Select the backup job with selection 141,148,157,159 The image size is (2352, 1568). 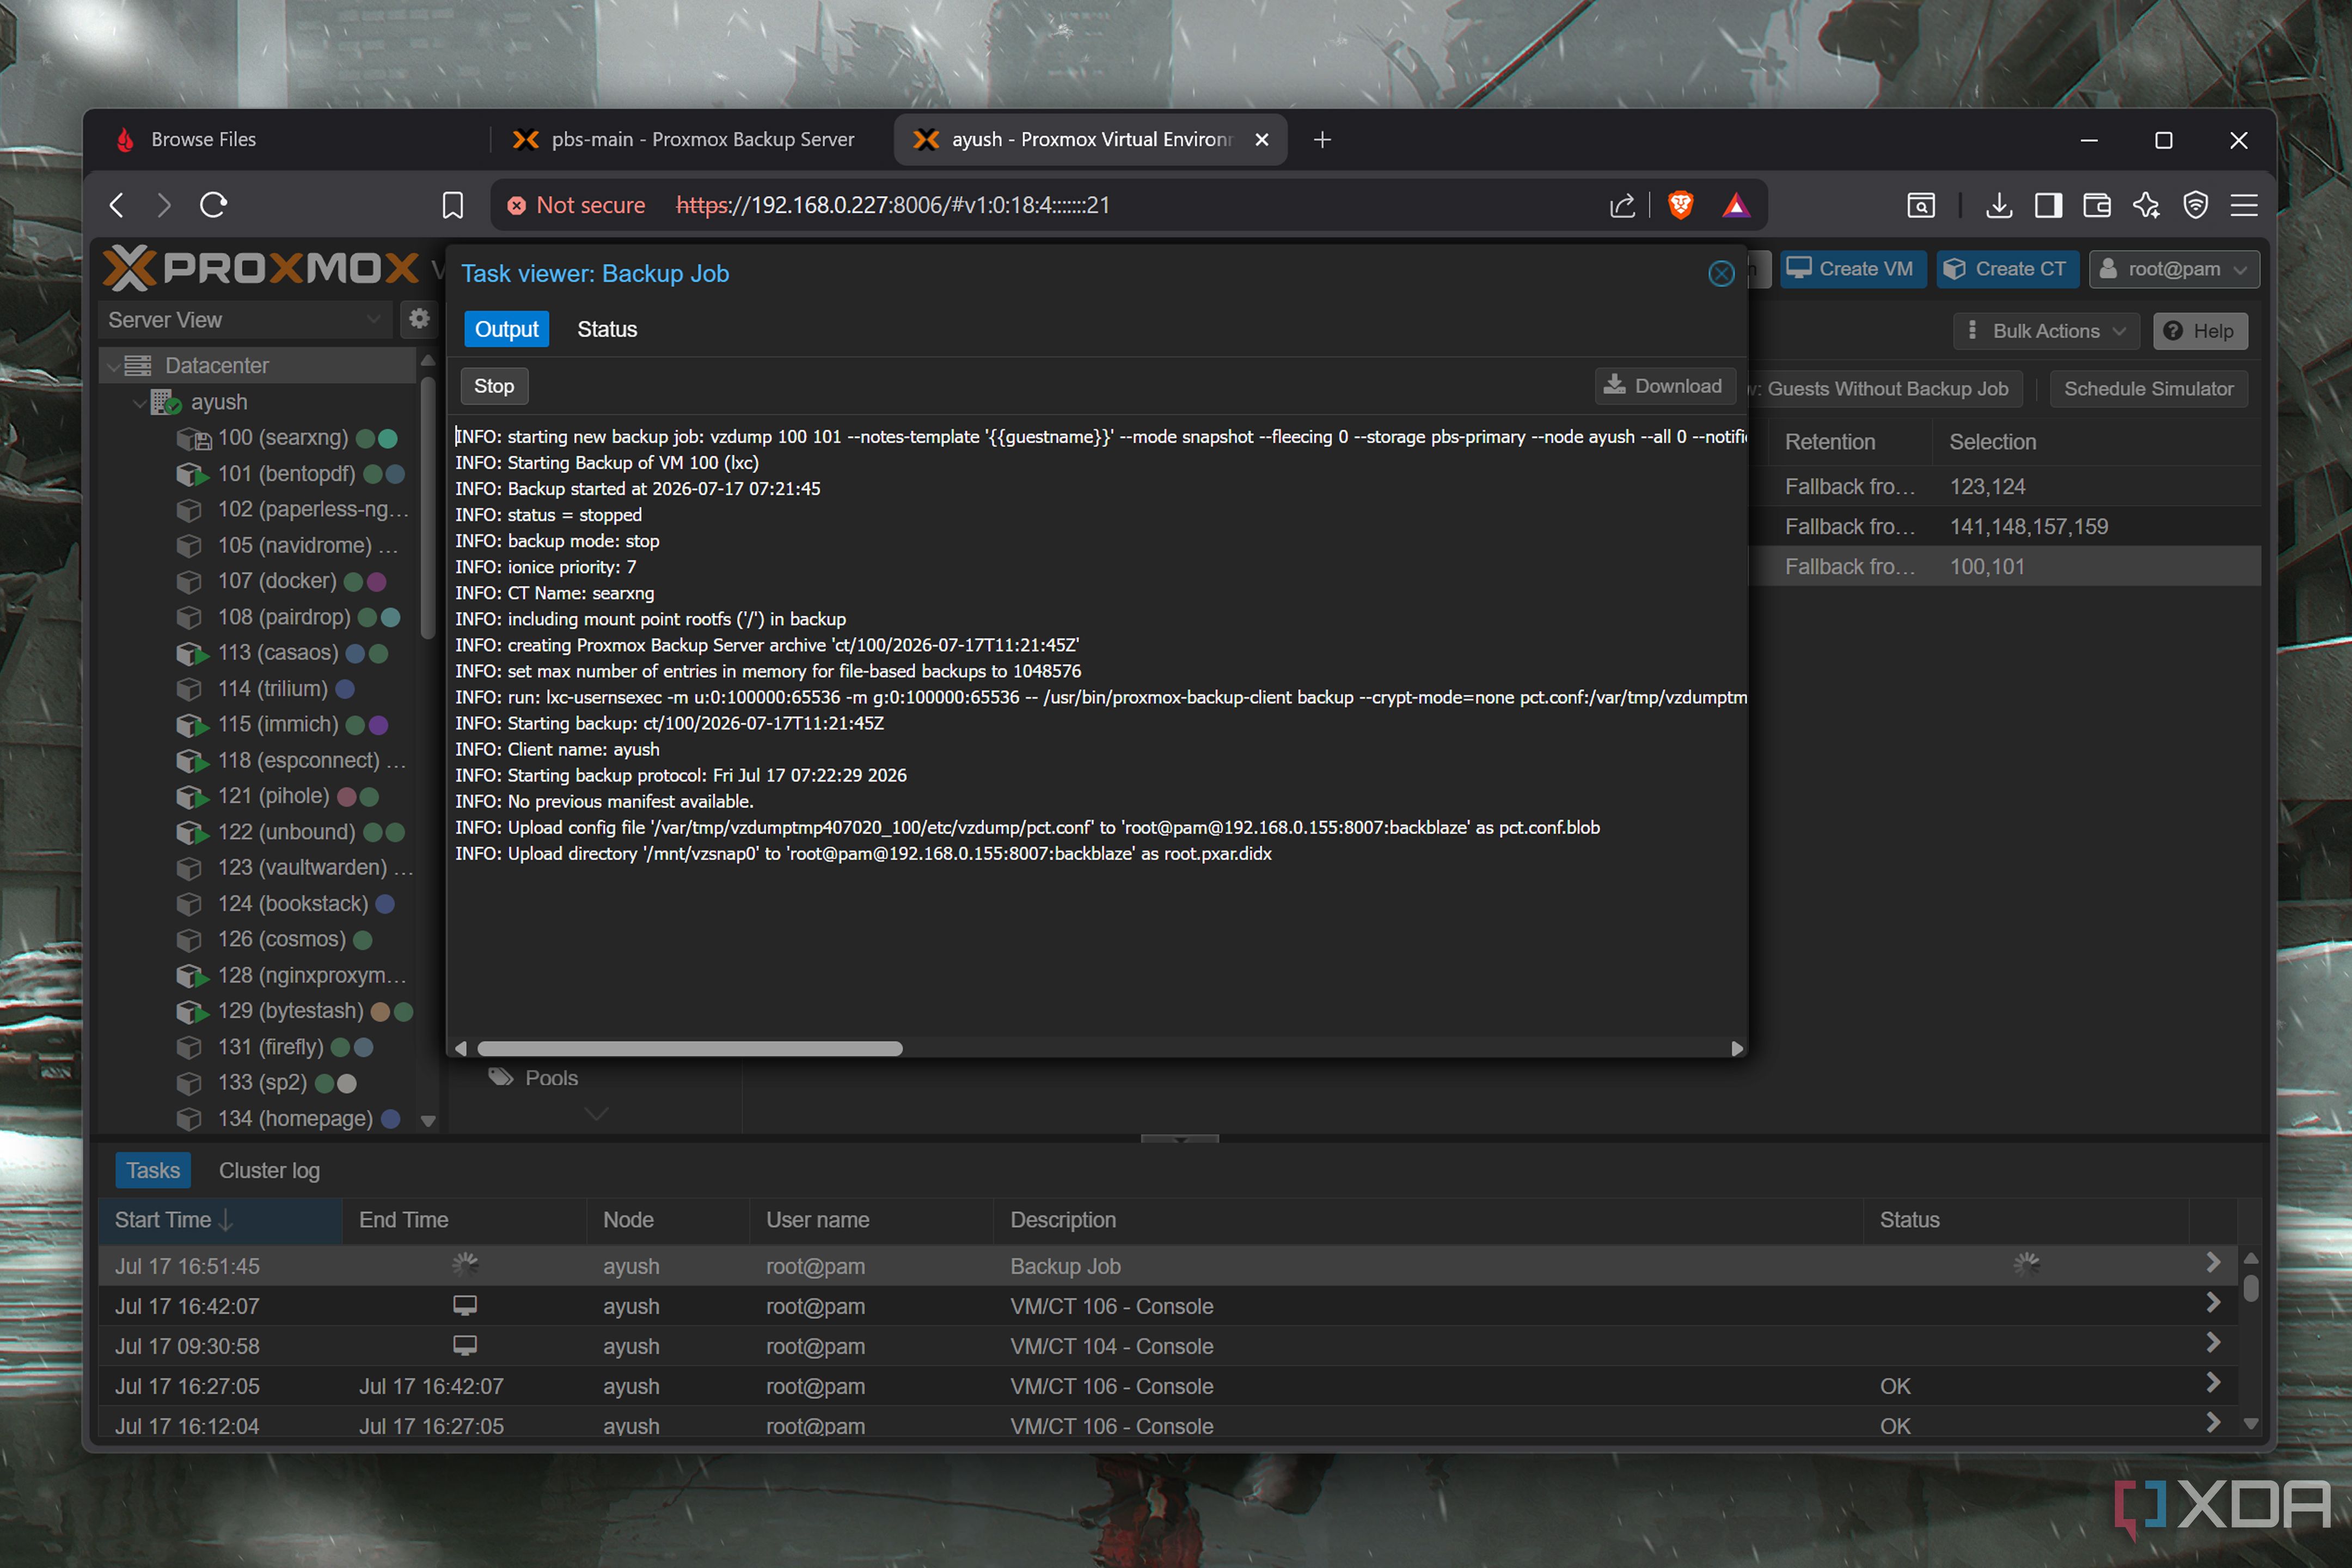[2006, 527]
